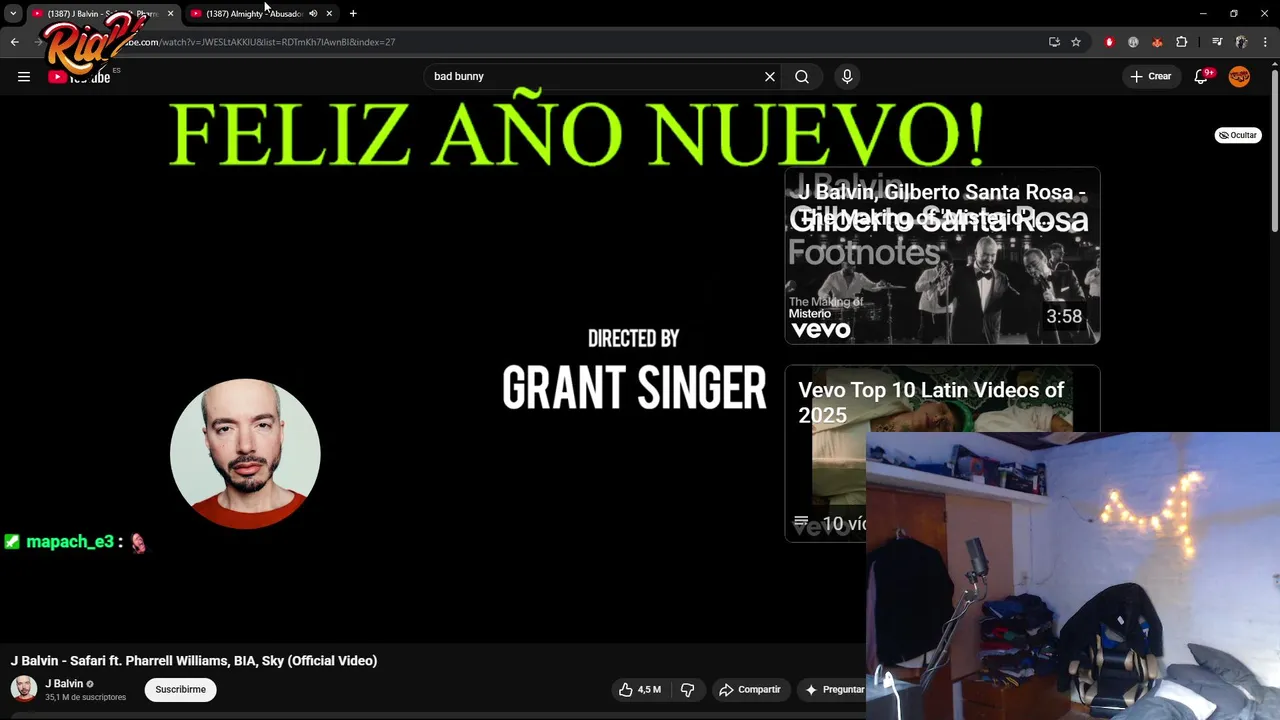Click the video title 'J Balvin - Safari'

(194, 661)
